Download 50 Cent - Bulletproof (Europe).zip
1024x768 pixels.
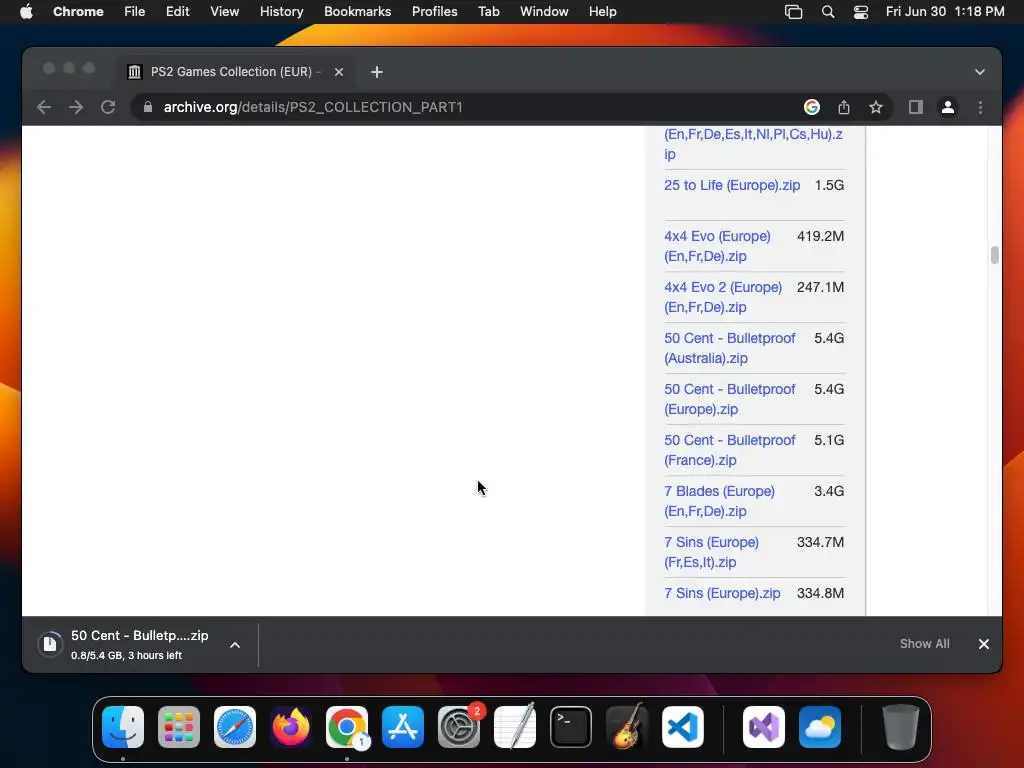729,399
